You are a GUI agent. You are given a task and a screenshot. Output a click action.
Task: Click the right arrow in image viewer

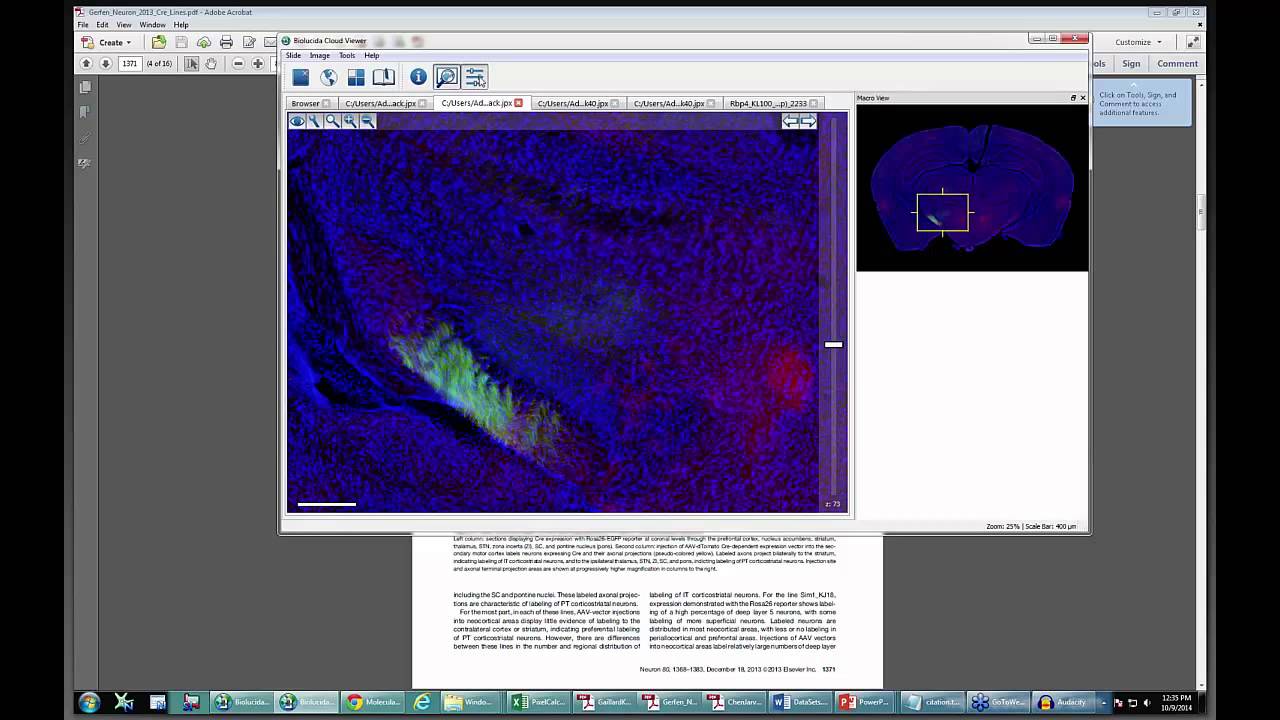808,121
